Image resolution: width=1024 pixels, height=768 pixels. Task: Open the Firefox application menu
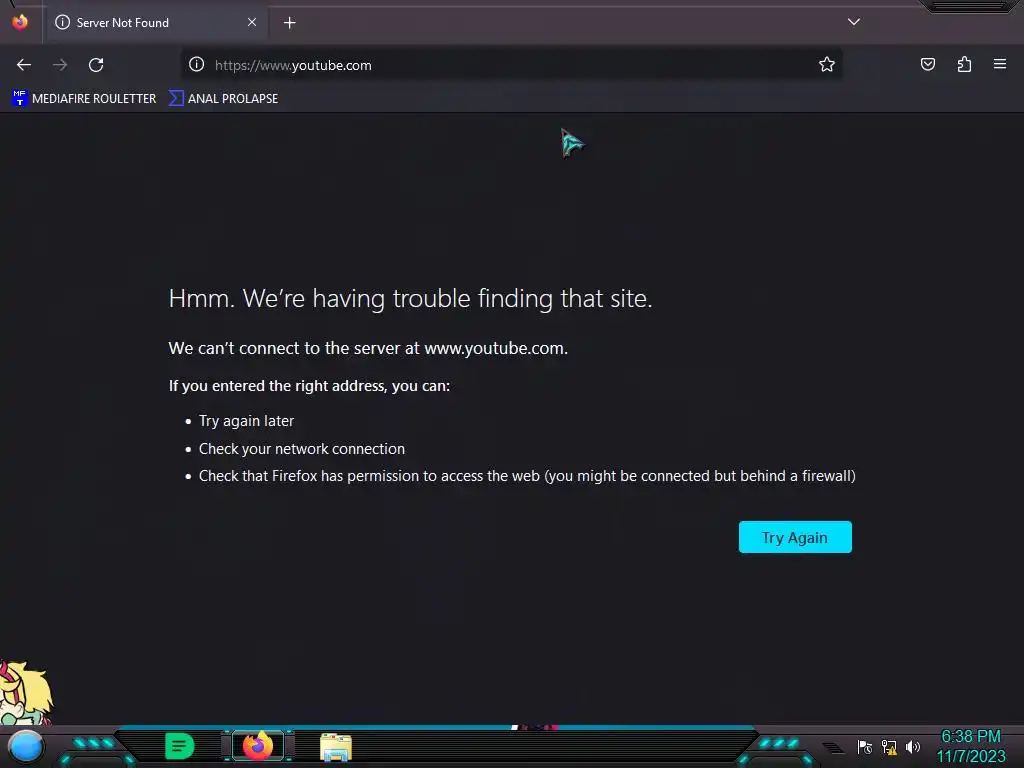(x=1000, y=64)
